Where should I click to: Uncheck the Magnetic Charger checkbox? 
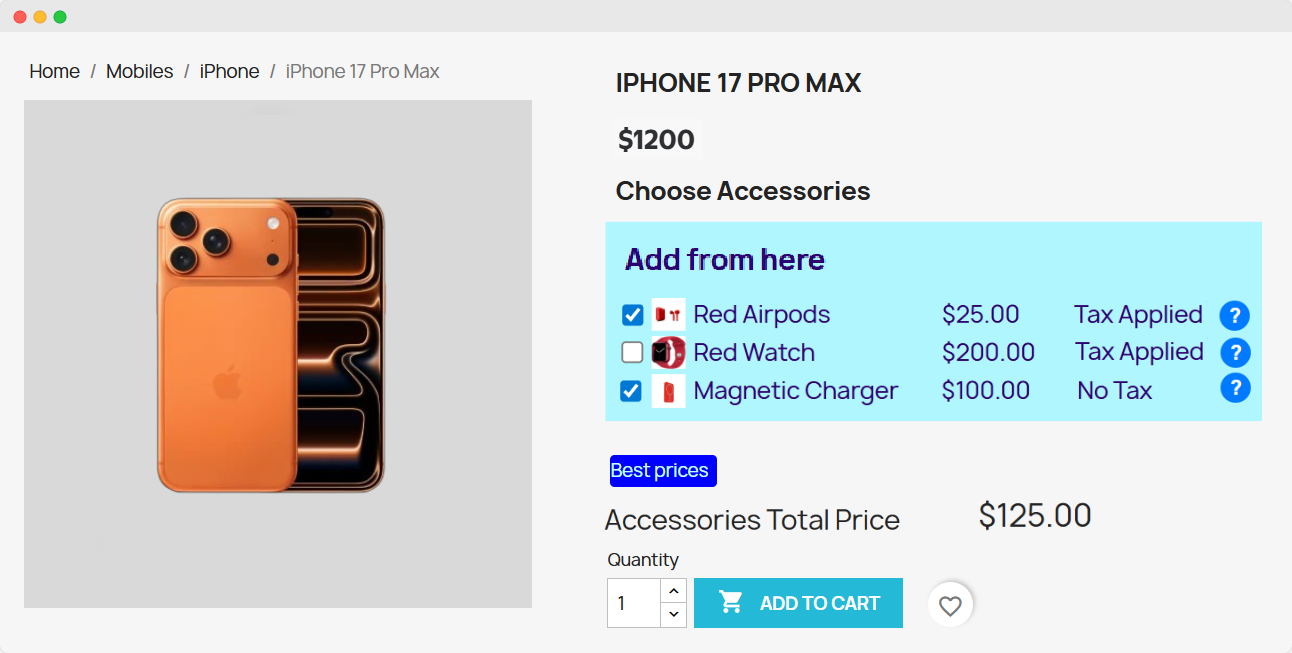[x=631, y=391]
